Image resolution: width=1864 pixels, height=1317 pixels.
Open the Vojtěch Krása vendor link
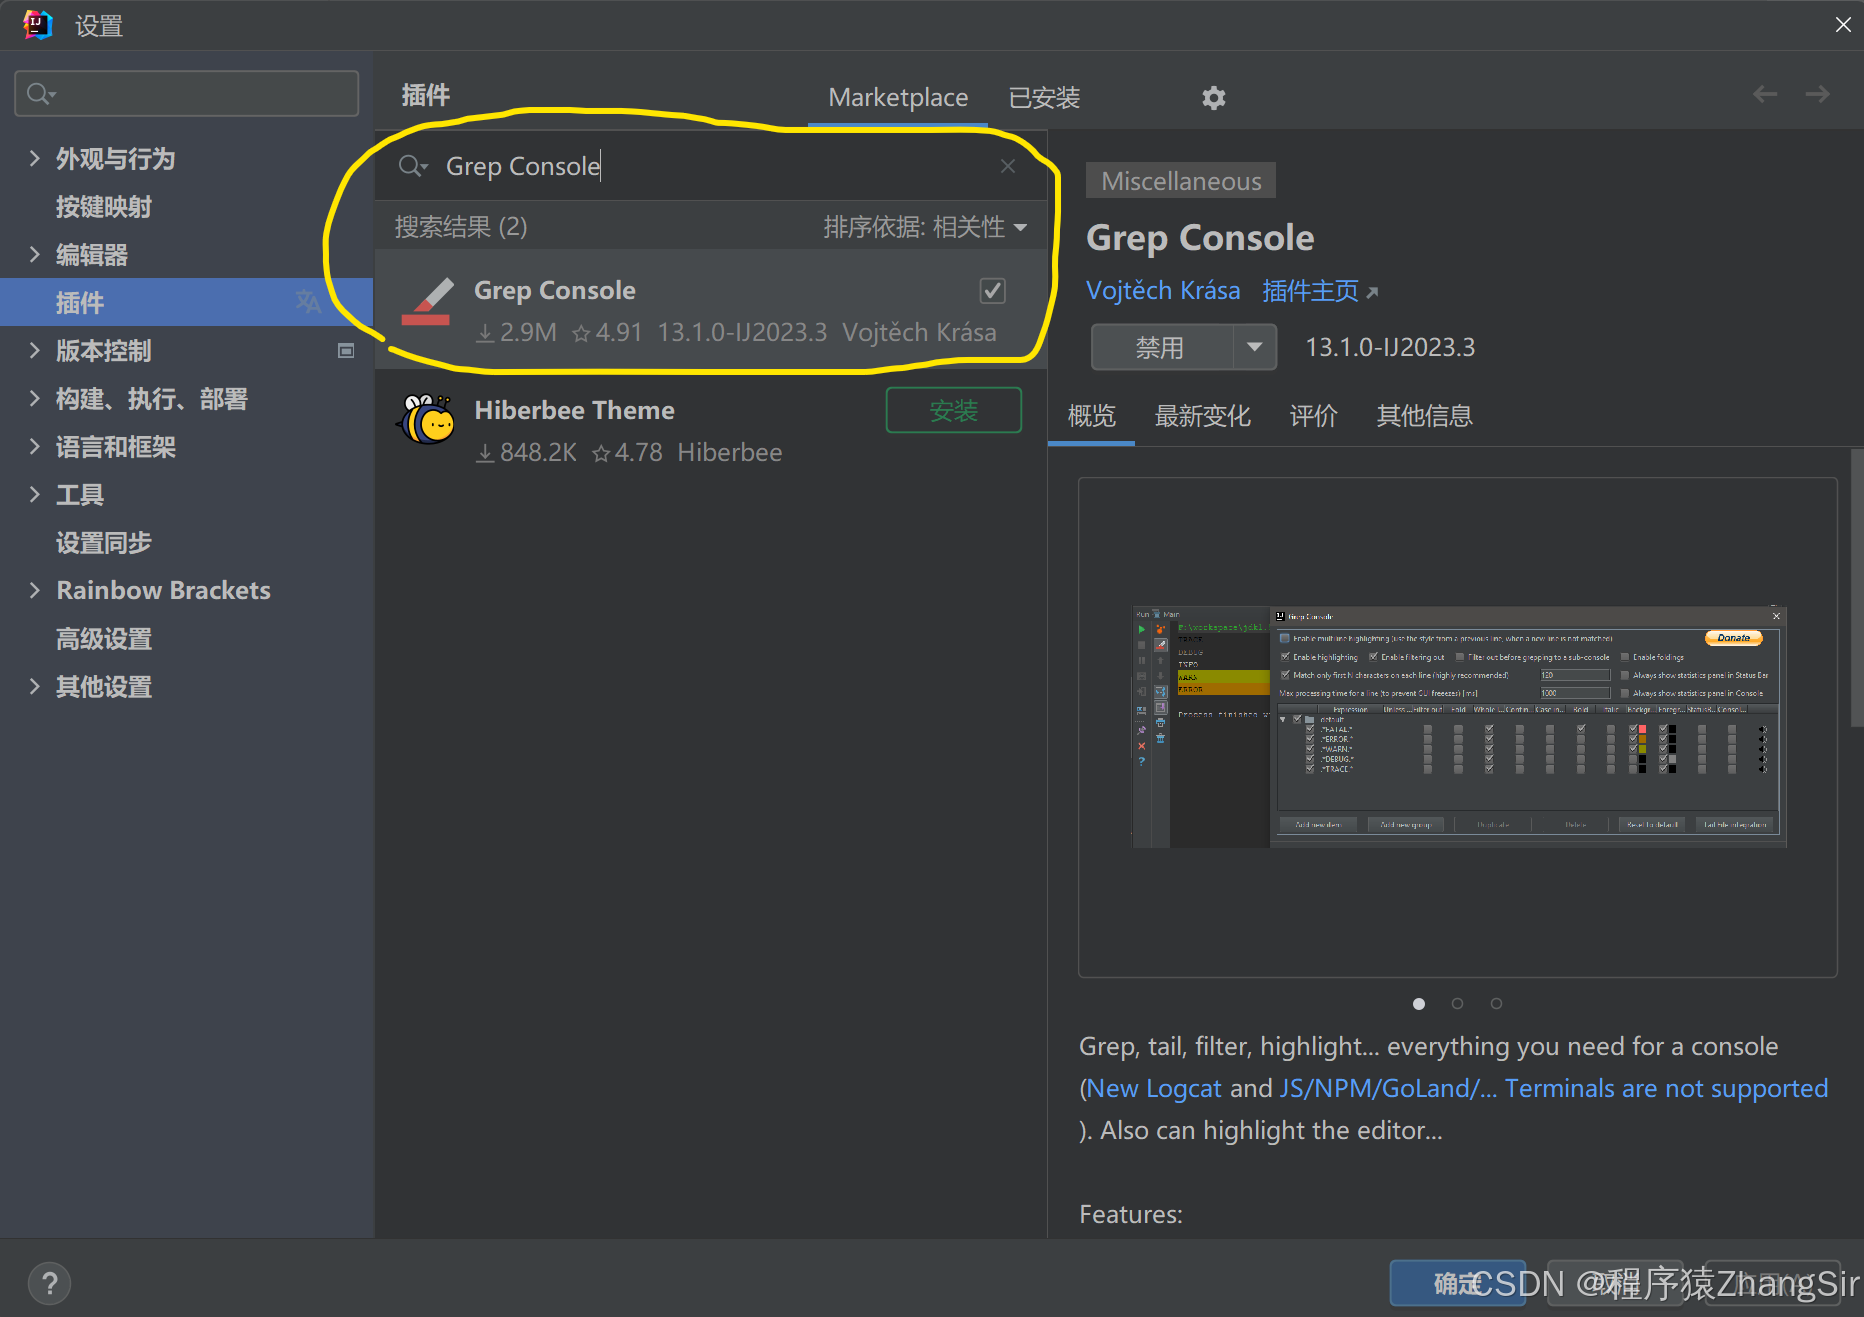point(1163,291)
